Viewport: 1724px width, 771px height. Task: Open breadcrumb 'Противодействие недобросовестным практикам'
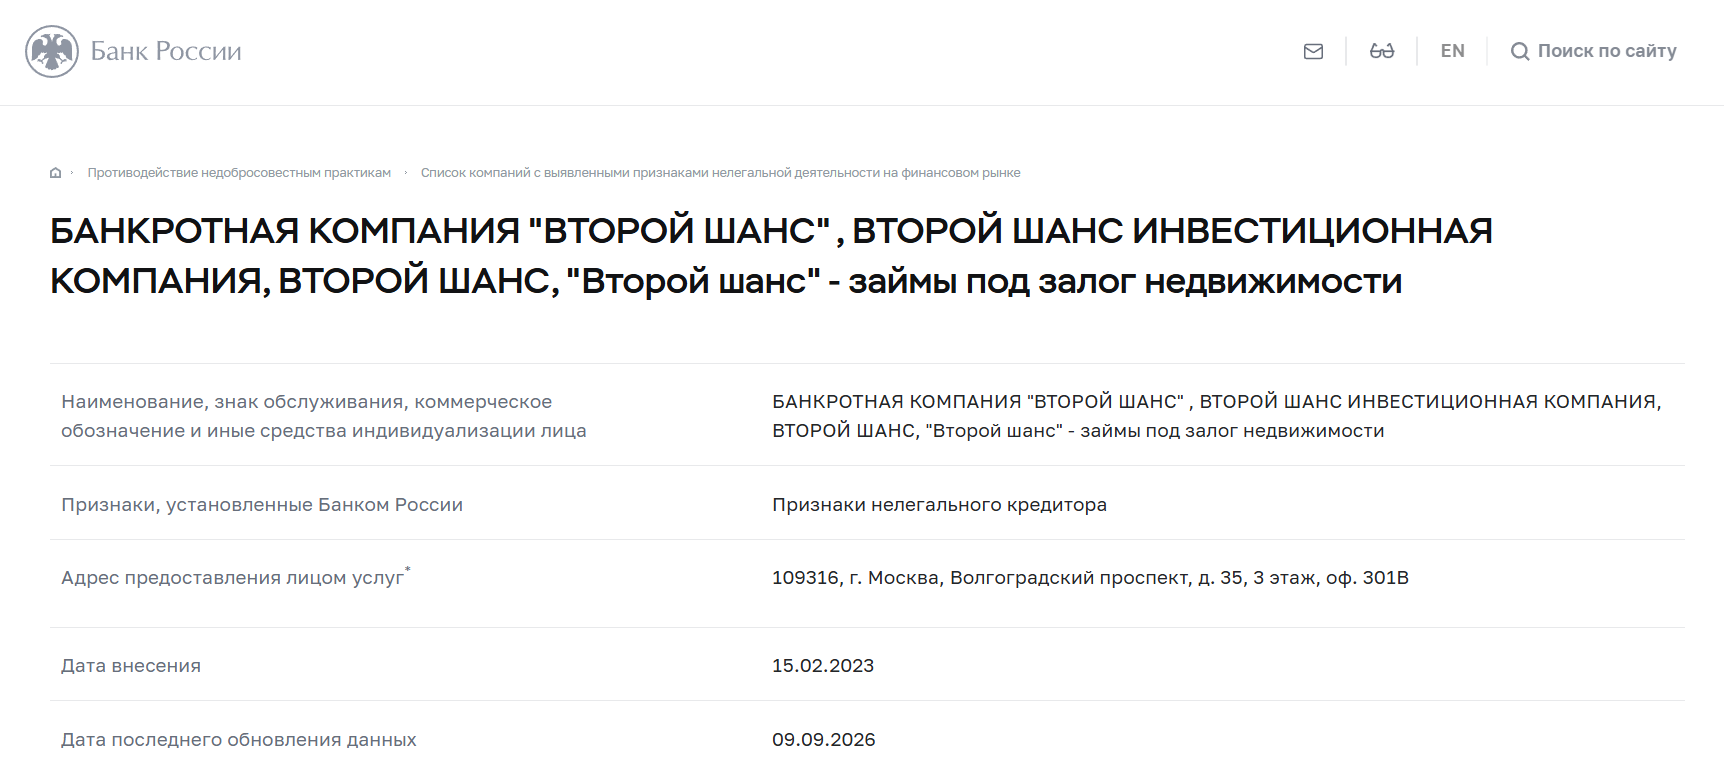[x=239, y=173]
